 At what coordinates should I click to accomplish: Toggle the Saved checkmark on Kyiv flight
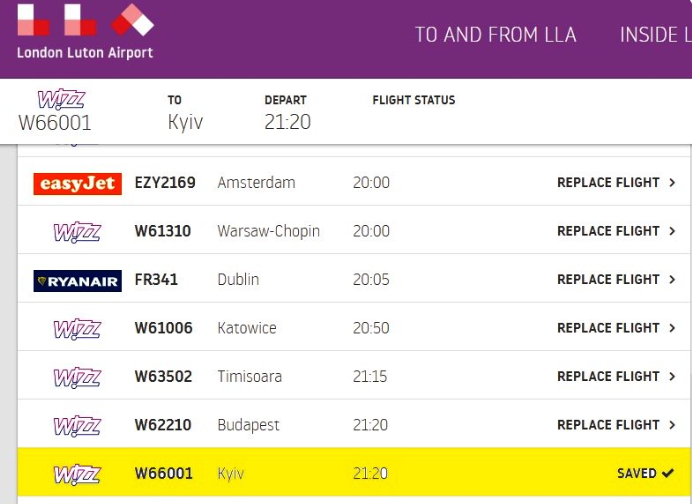(x=667, y=473)
